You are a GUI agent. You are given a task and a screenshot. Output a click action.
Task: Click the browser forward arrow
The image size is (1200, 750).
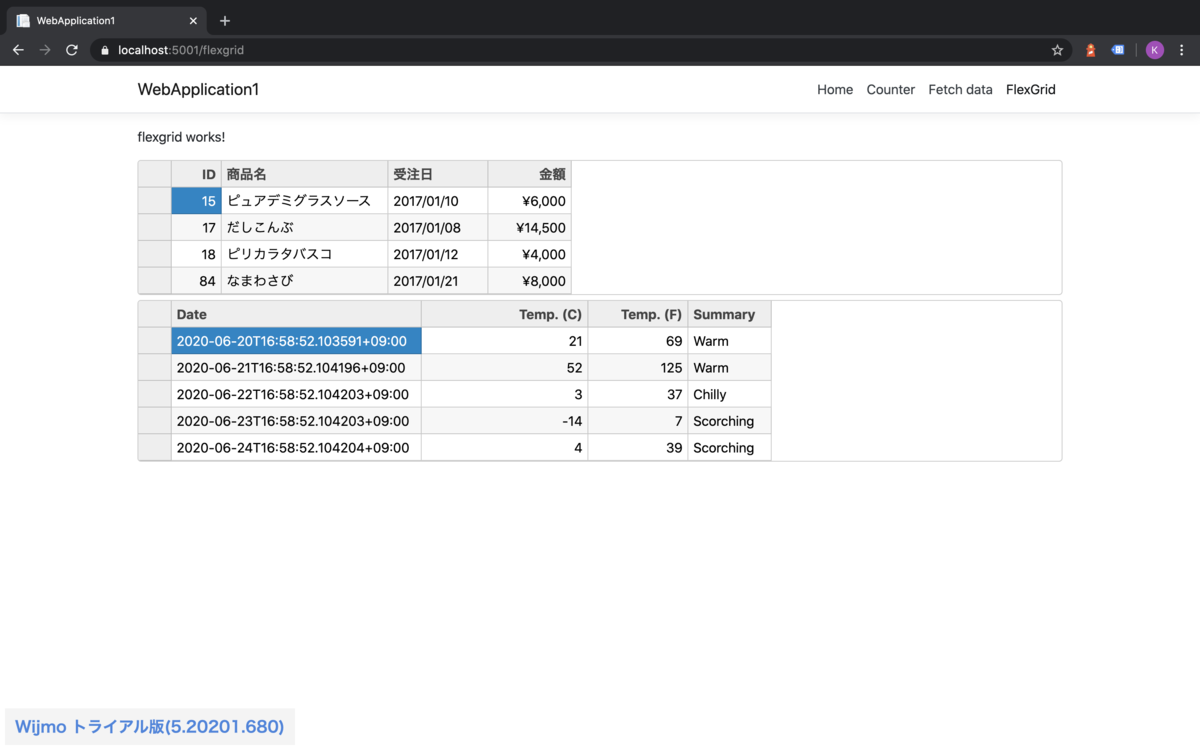[x=45, y=50]
